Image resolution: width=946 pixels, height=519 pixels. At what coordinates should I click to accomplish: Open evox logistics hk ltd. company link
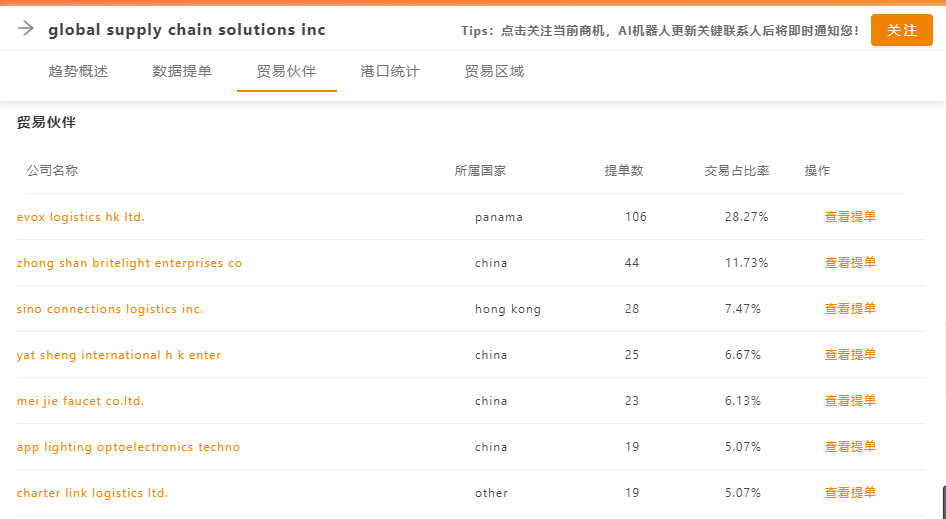tap(81, 217)
